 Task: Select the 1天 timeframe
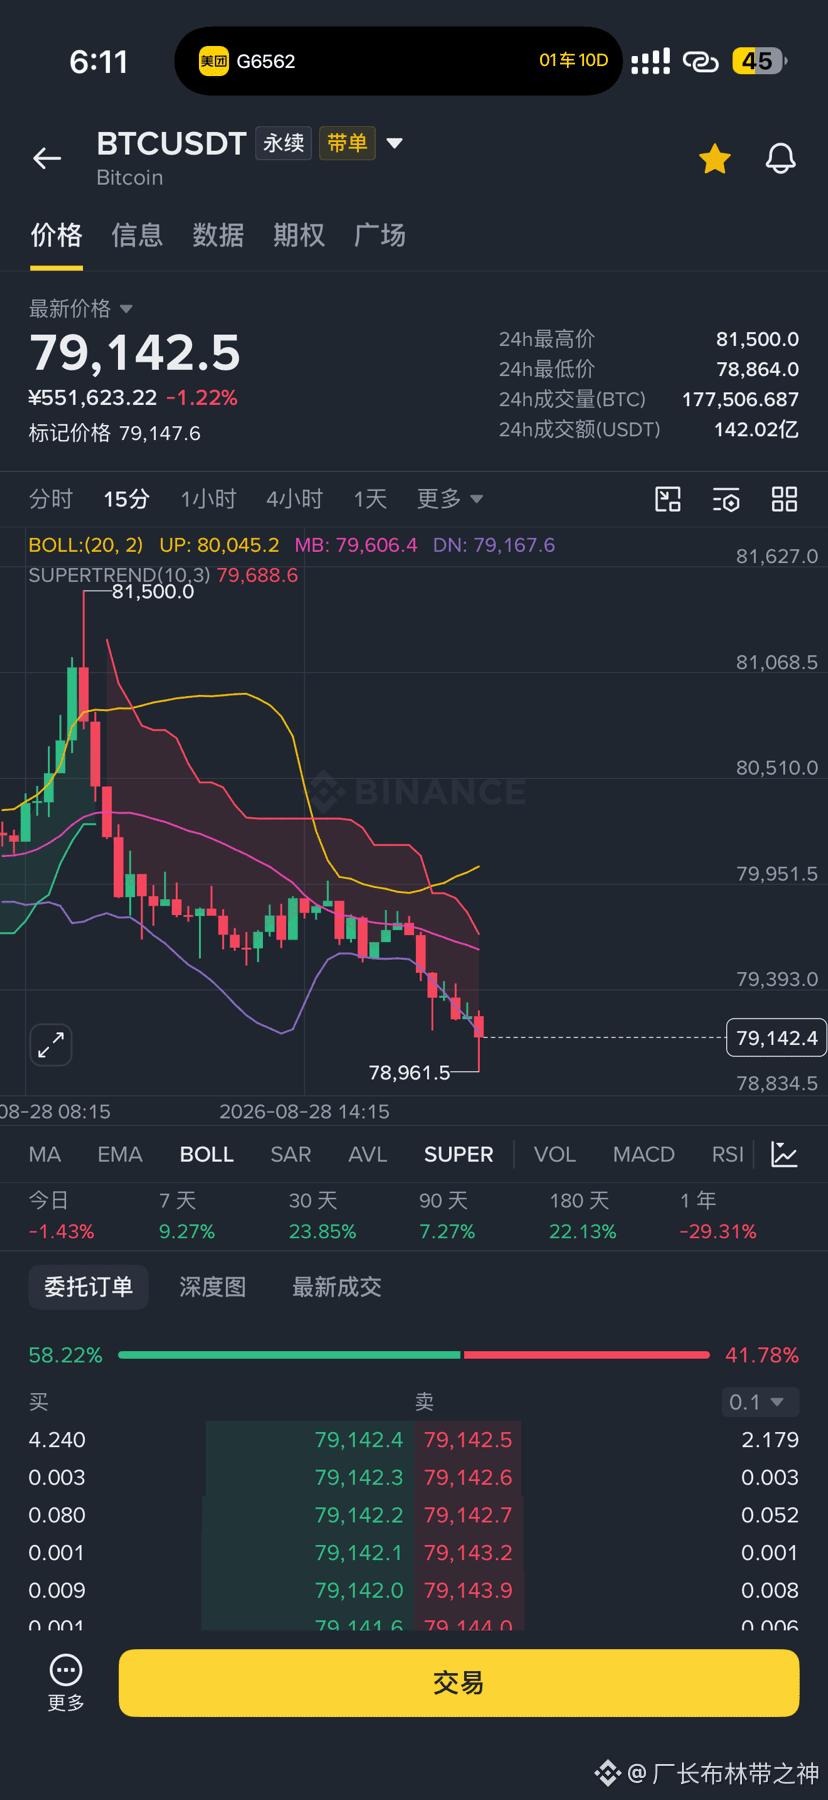[x=370, y=499]
